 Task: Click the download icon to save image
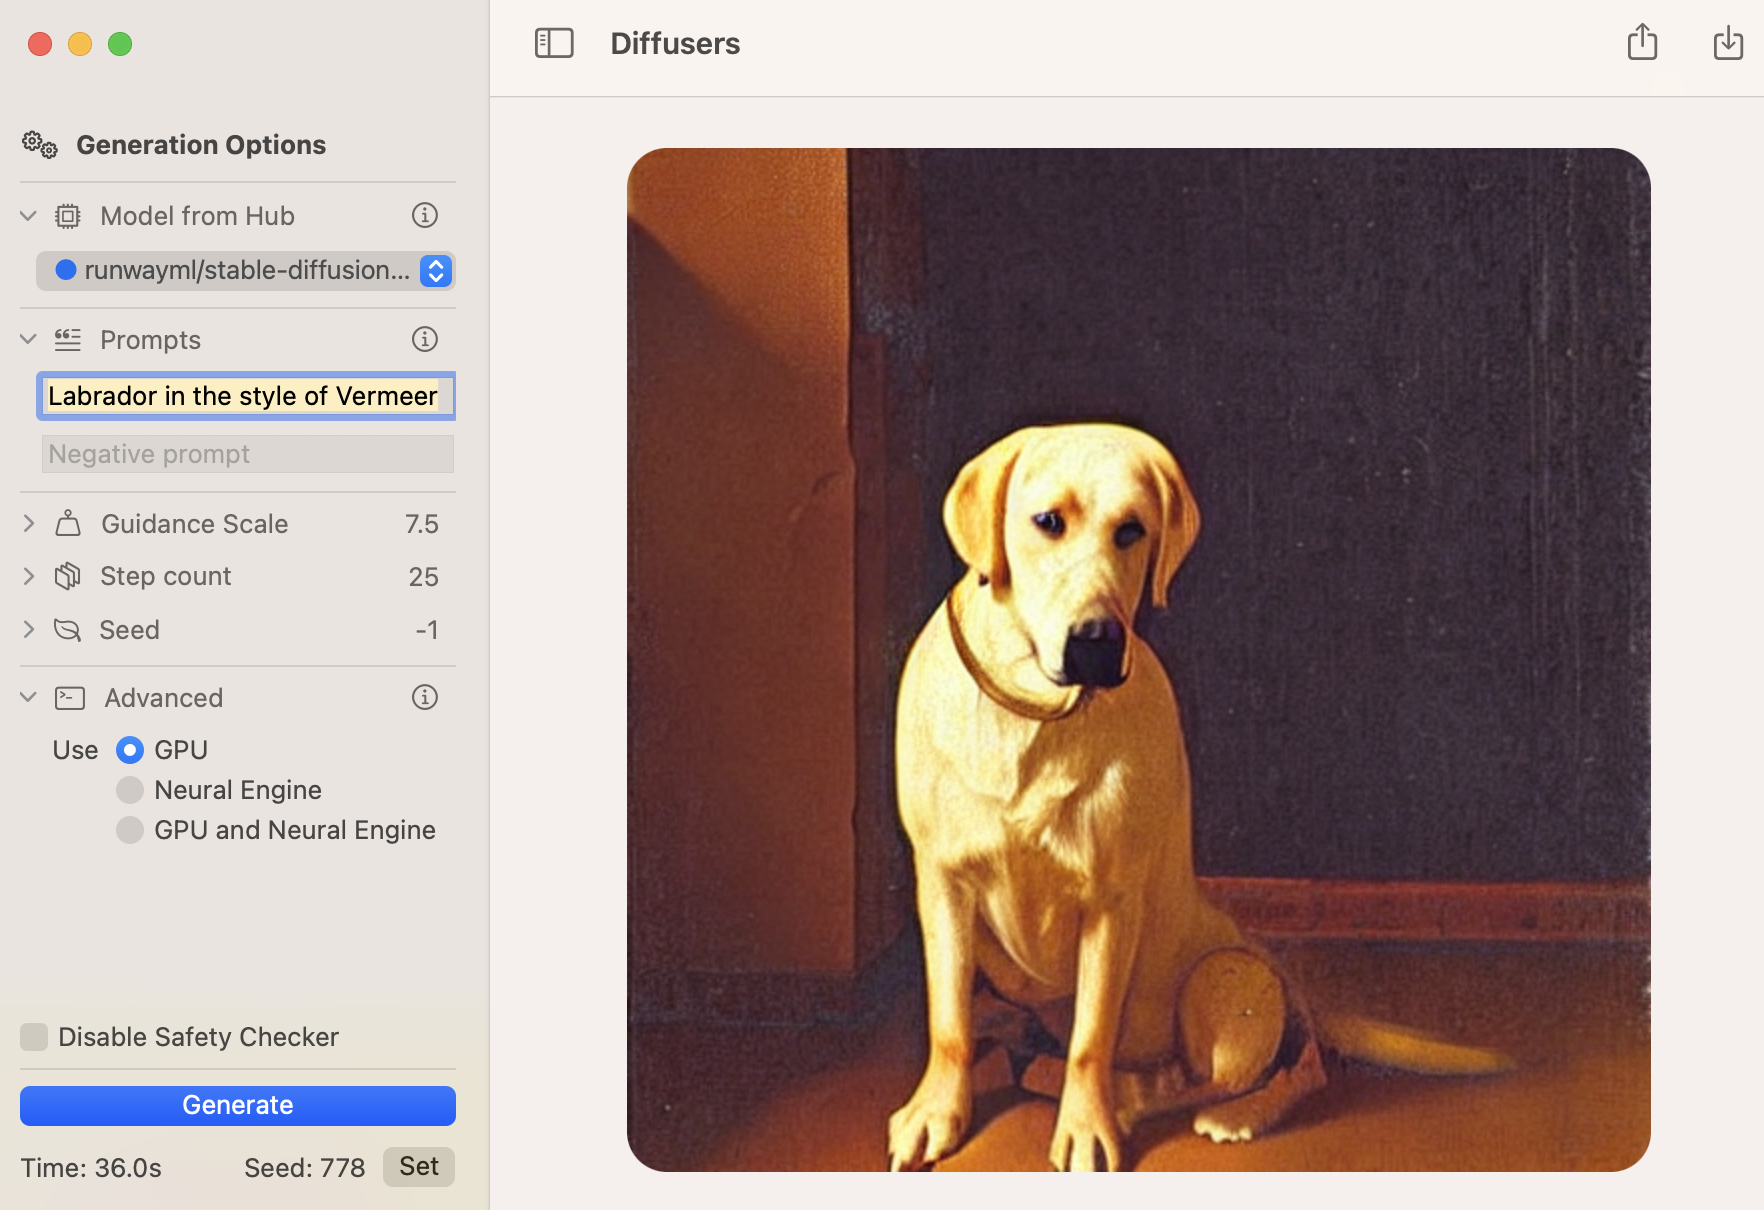click(x=1727, y=42)
